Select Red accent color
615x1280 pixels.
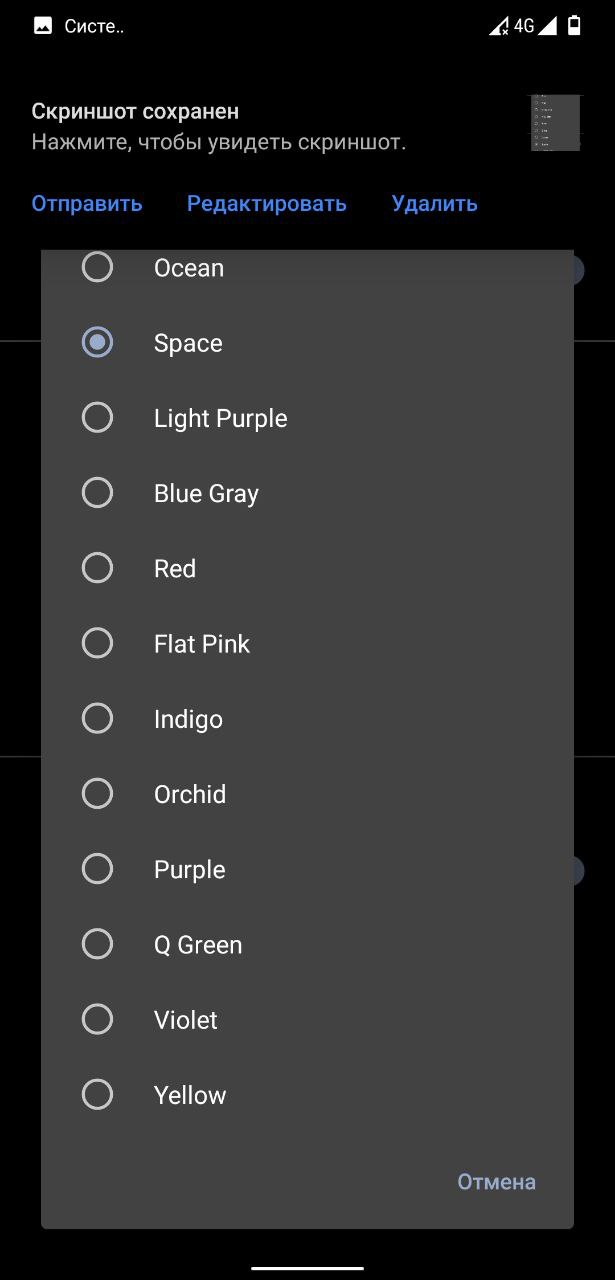[x=97, y=568]
